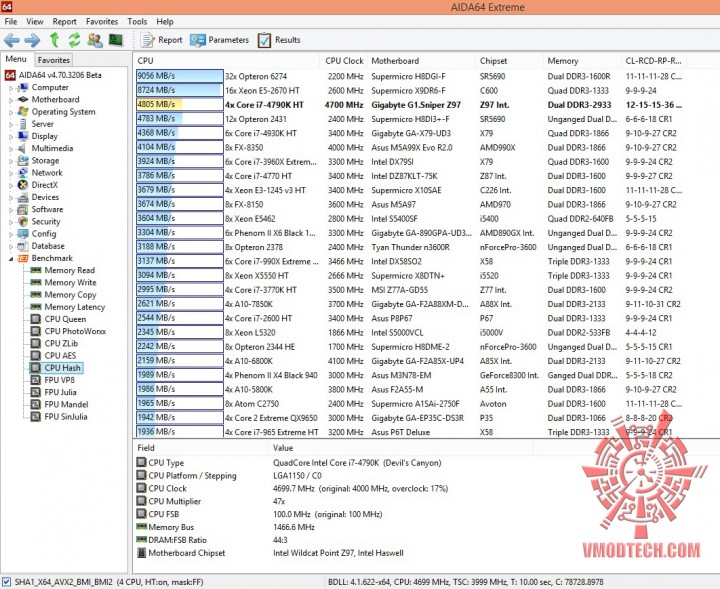Viewport: 720px width, 589px height.
Task: Select the DirectX icon in the tree
Action: click(x=23, y=185)
